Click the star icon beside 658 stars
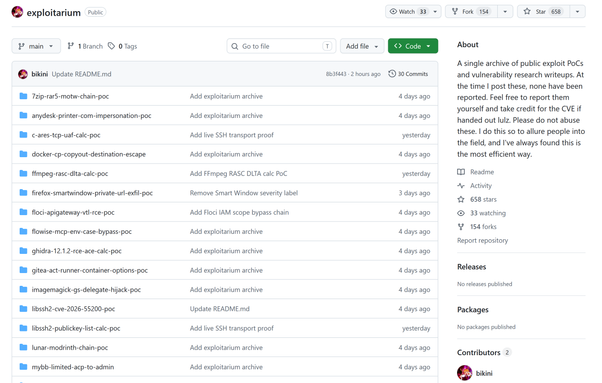Viewport: 602px width, 383px height. pyautogui.click(x=461, y=200)
